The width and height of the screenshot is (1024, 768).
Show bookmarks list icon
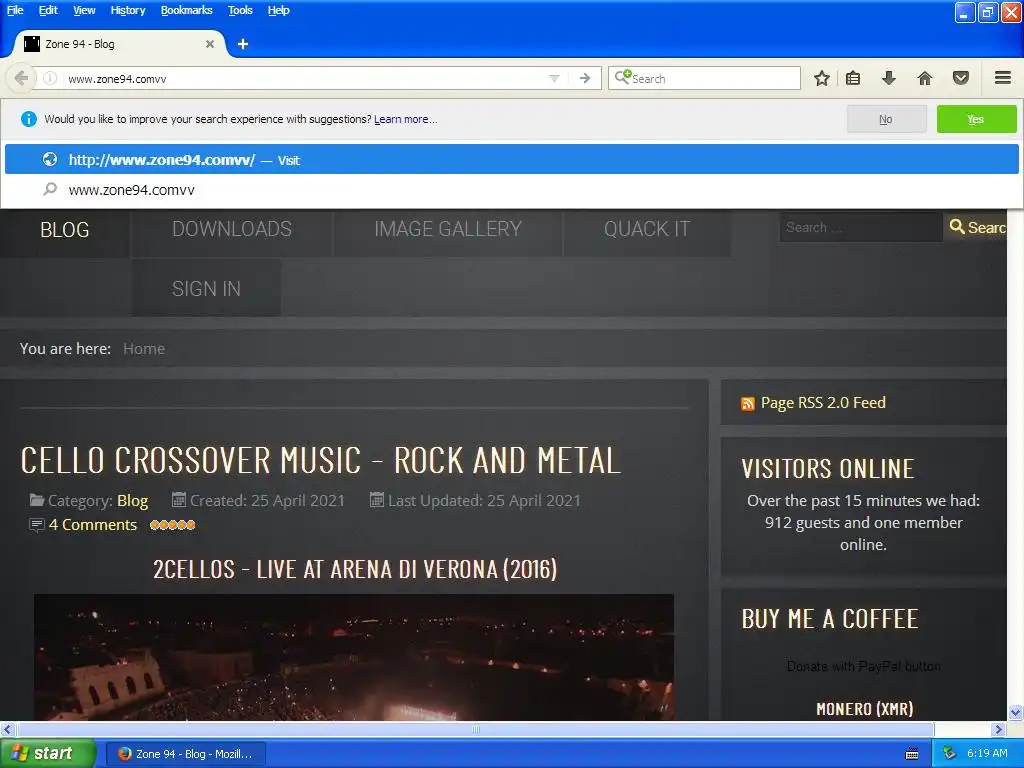pyautogui.click(x=853, y=78)
